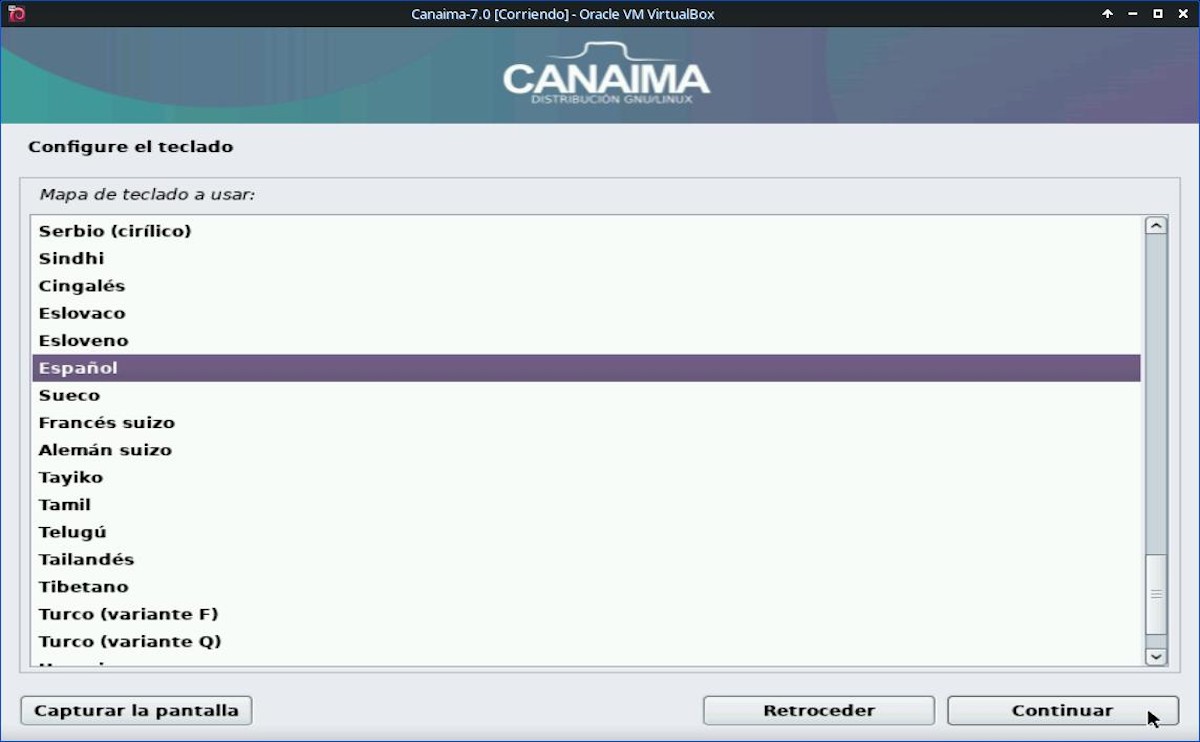The image size is (1200, 742).
Task: Select Francés suizo keyboard map
Action: coord(107,423)
